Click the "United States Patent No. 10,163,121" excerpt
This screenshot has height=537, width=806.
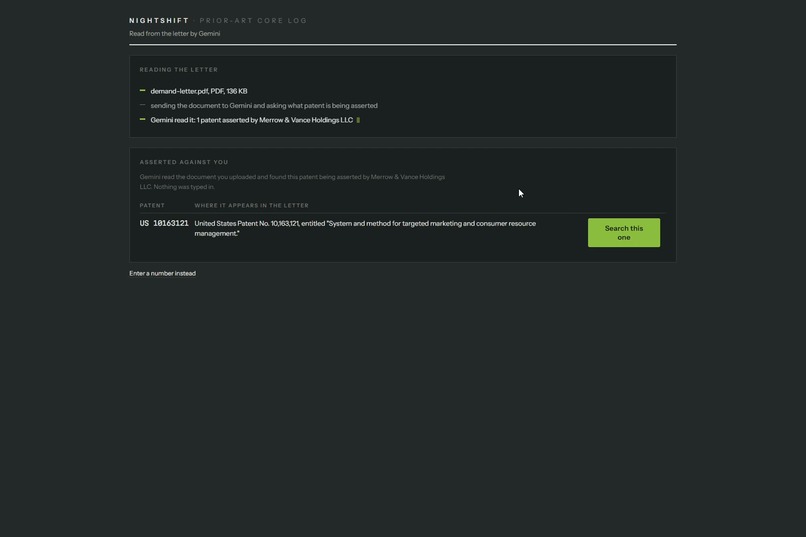365,228
